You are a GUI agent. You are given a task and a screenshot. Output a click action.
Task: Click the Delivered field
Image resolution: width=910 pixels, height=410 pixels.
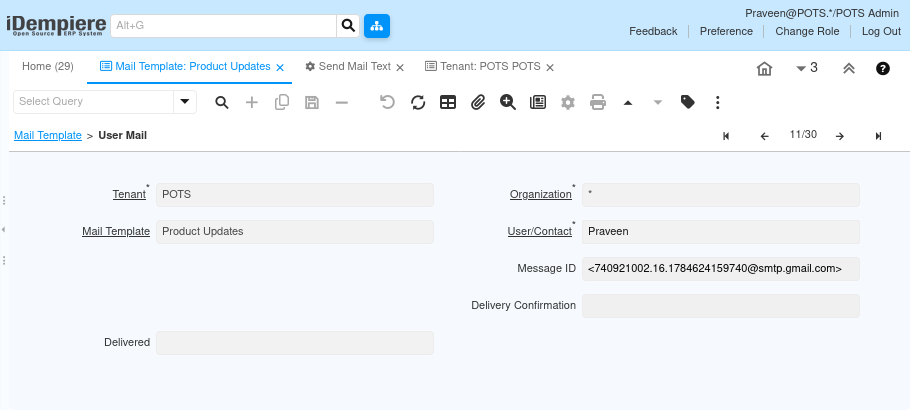295,343
